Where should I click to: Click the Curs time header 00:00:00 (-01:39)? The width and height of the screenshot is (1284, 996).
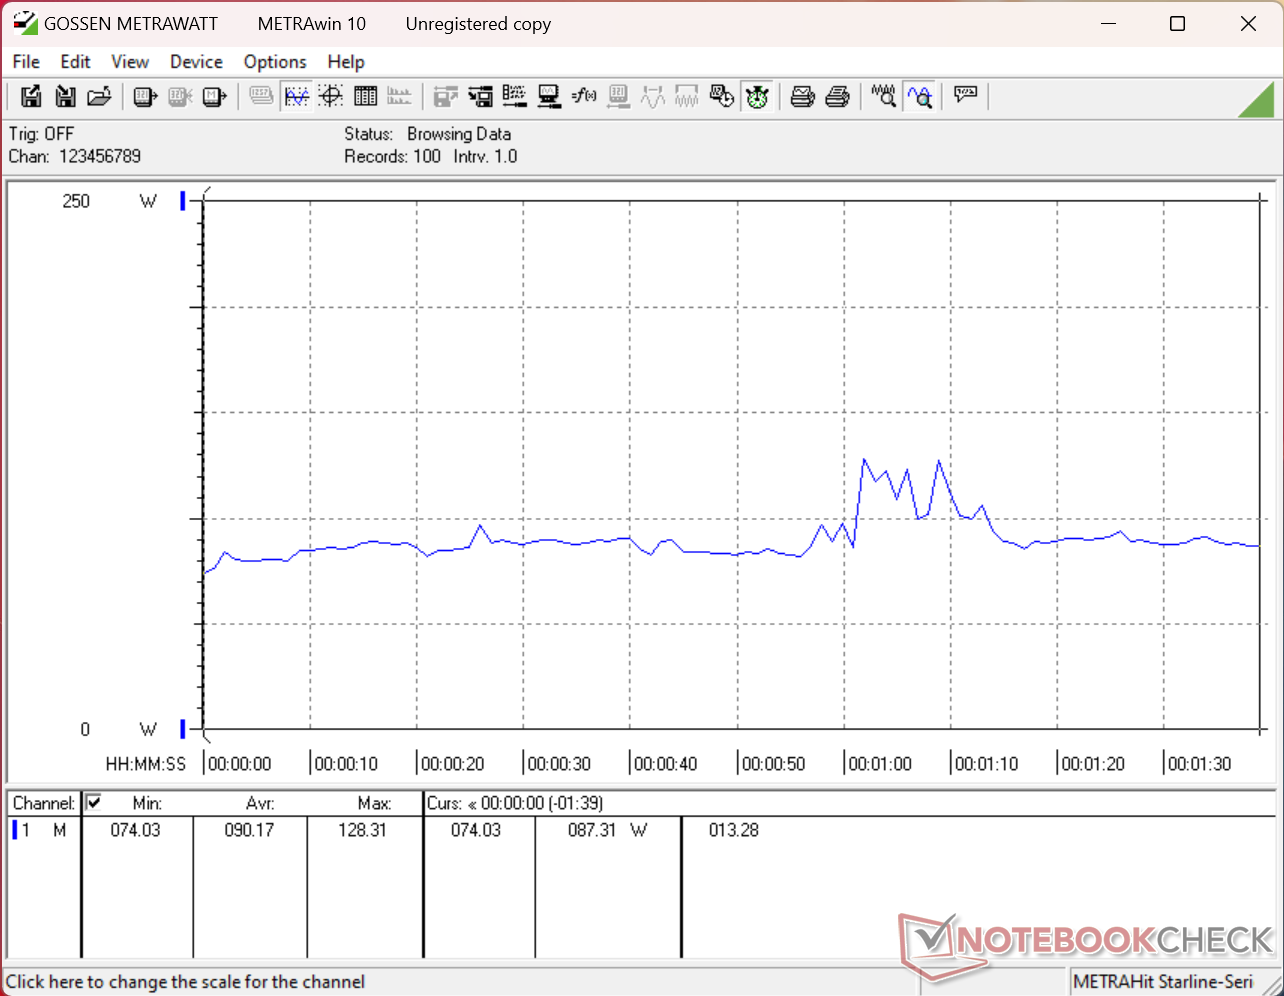click(x=515, y=803)
